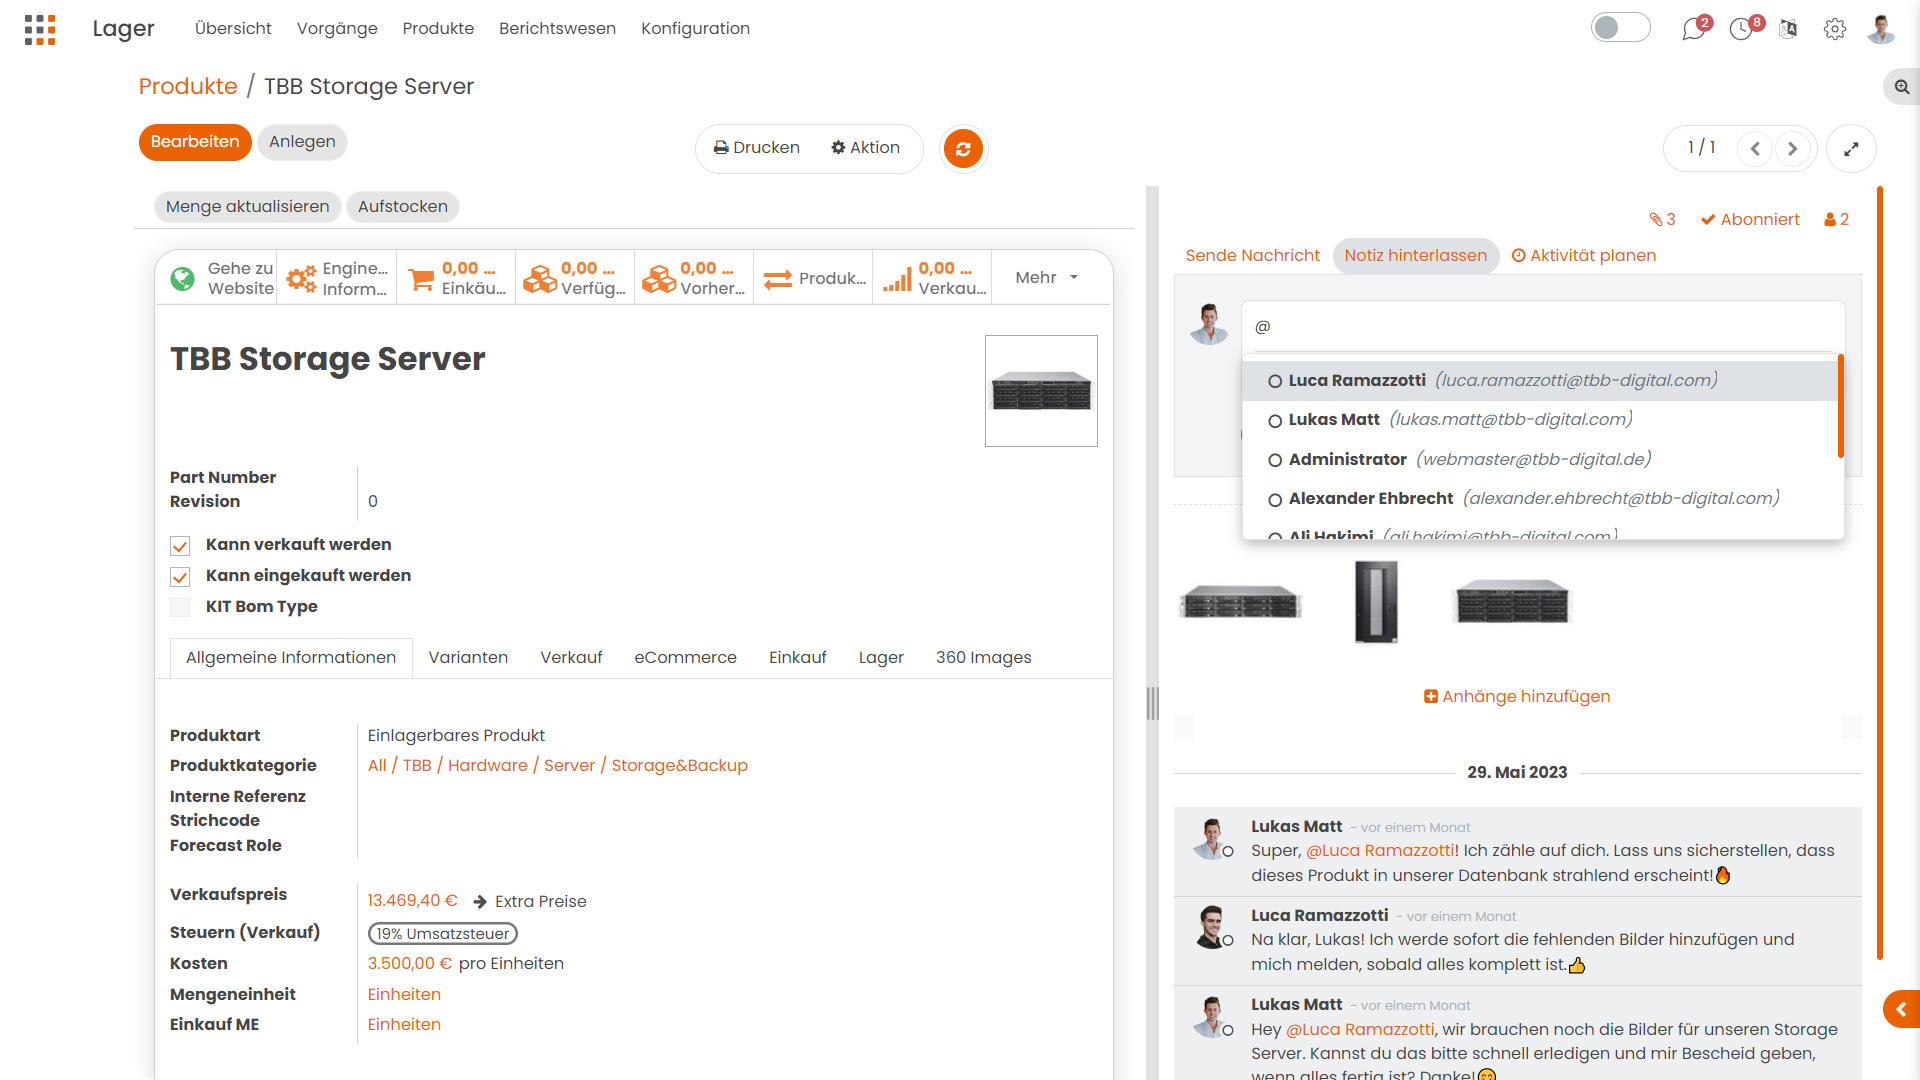1920x1080 pixels.
Task: Select Administrator from mention list
Action: coord(1540,460)
